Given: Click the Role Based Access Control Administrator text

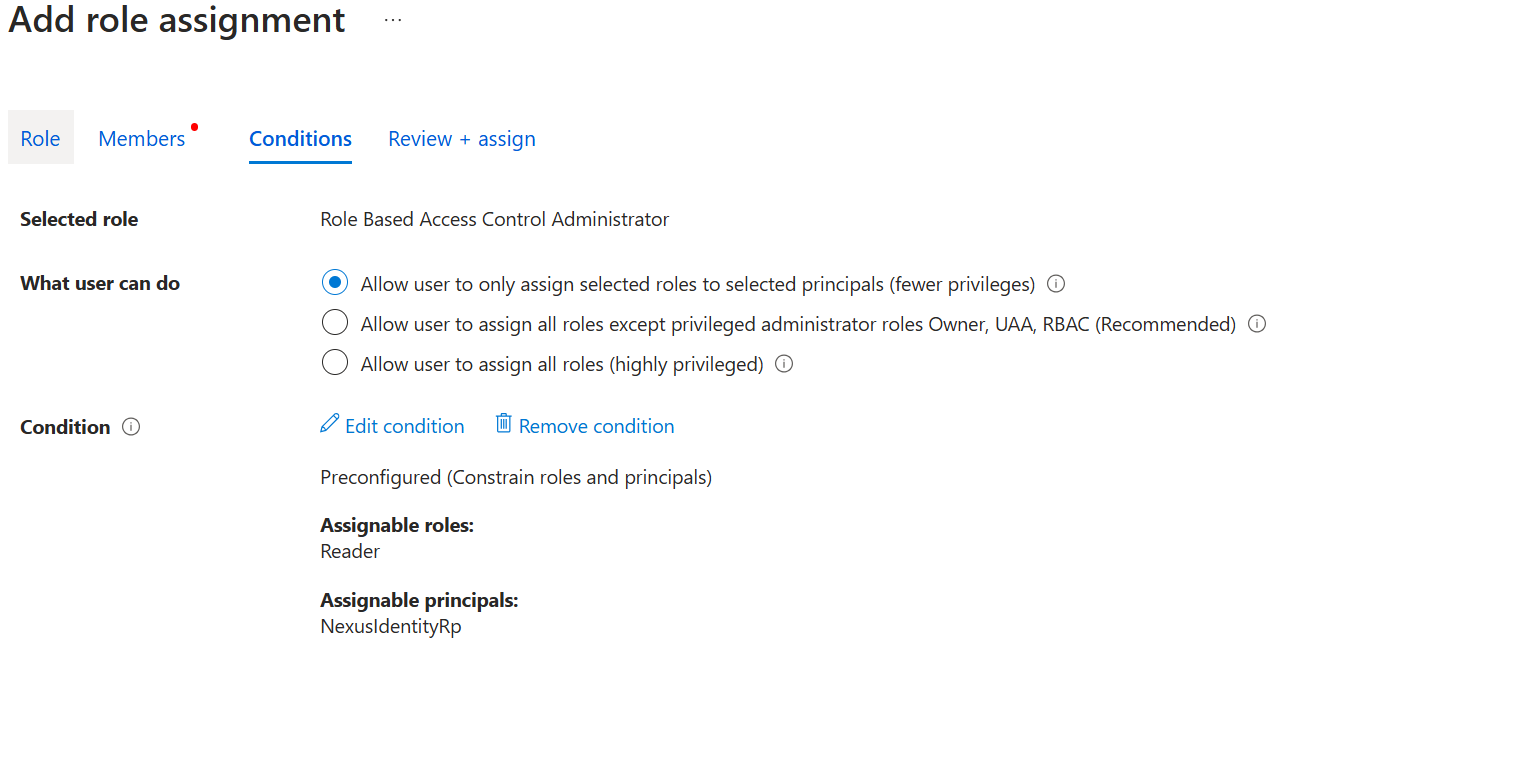Looking at the screenshot, I should click(495, 219).
